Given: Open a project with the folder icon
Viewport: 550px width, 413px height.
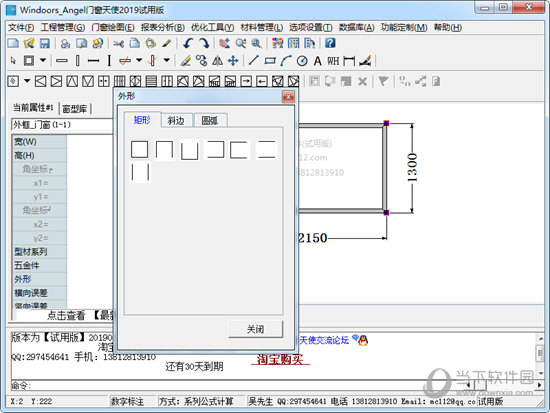Looking at the screenshot, I should tap(29, 43).
